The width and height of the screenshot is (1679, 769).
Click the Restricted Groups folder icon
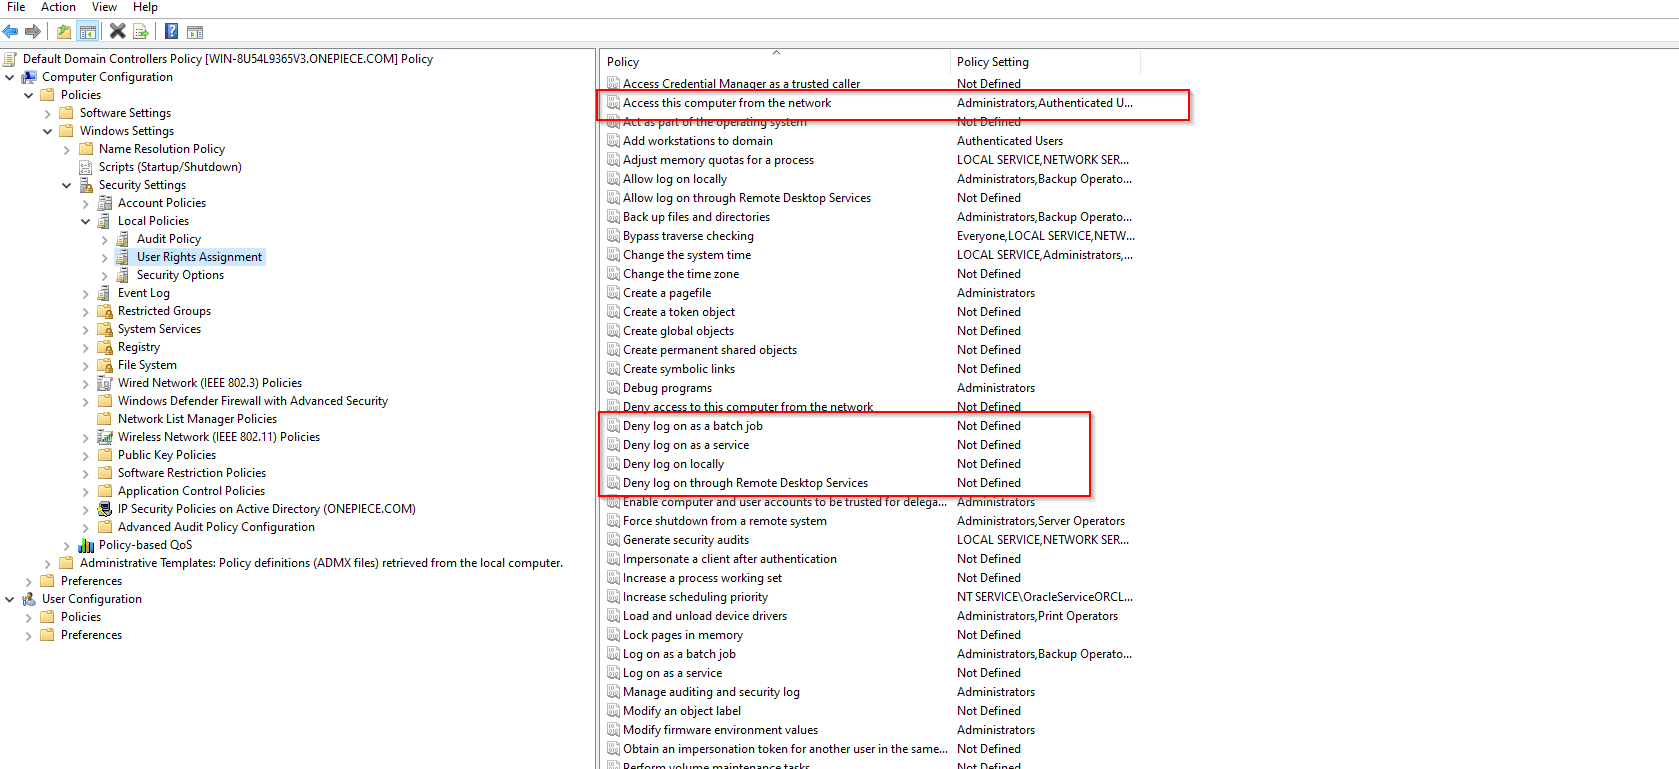[105, 311]
